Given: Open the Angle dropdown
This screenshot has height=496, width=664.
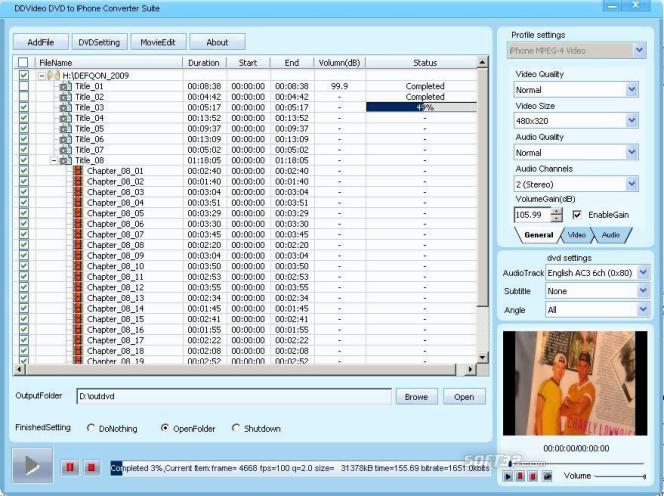Looking at the screenshot, I should (x=643, y=310).
